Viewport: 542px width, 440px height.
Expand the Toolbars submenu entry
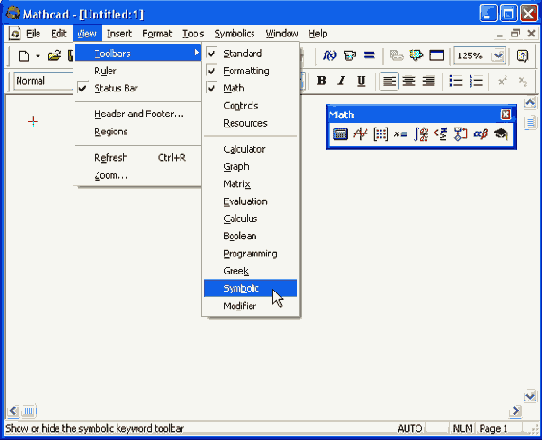point(138,53)
